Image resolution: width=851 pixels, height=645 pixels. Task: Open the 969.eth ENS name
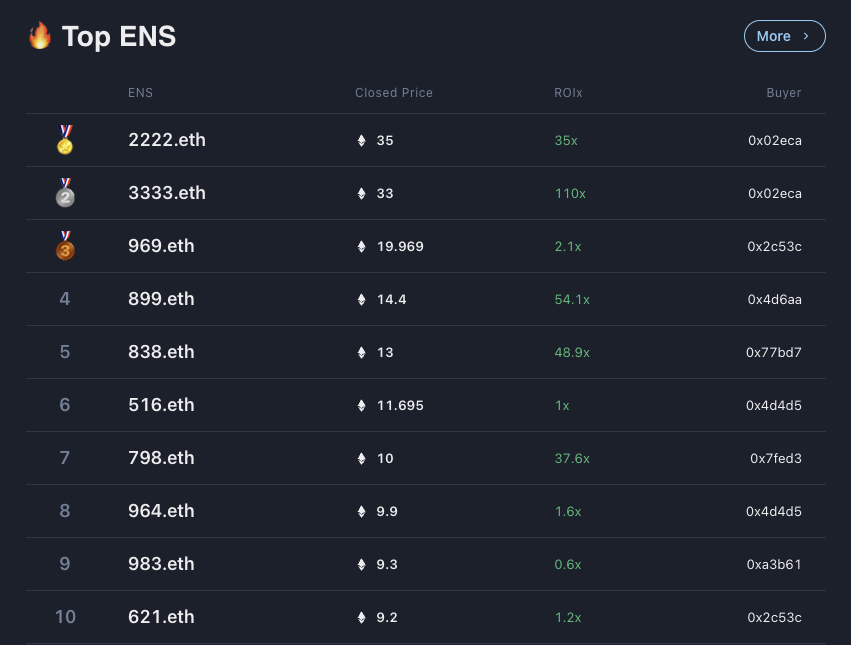tap(161, 246)
